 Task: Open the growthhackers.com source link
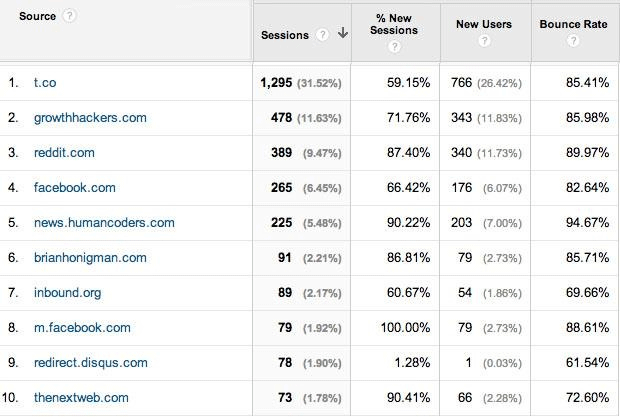click(x=90, y=118)
